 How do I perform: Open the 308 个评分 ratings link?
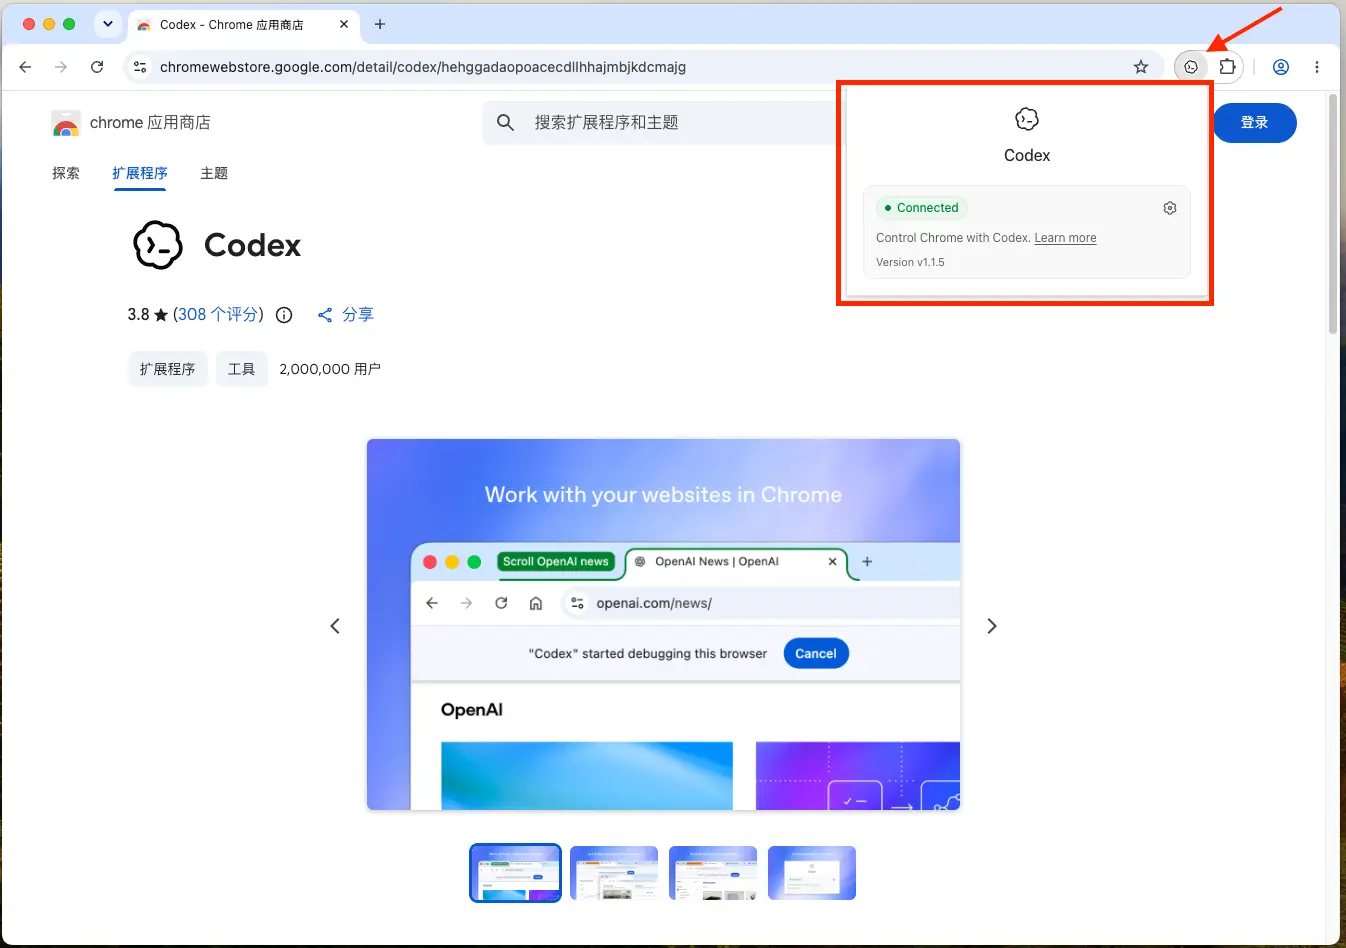218,315
